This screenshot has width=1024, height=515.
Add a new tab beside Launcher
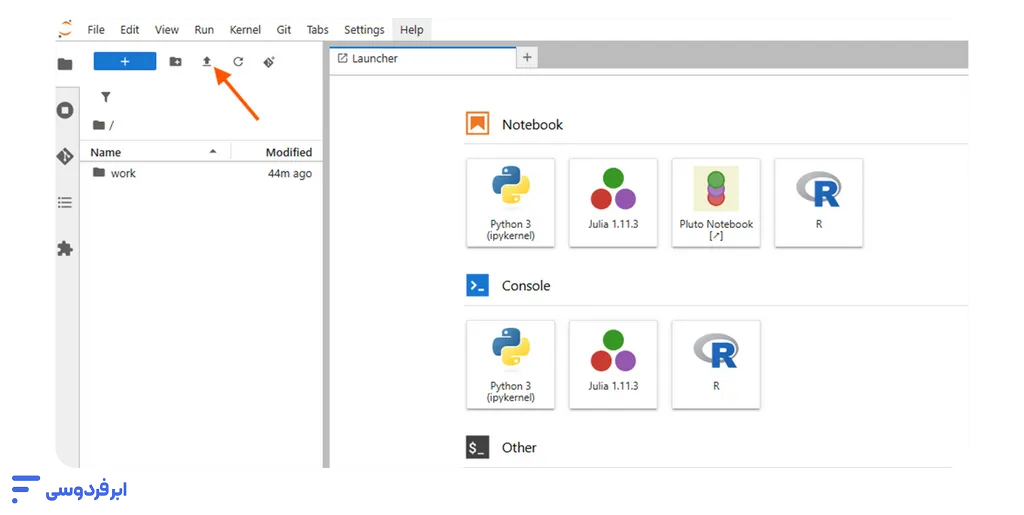[527, 58]
